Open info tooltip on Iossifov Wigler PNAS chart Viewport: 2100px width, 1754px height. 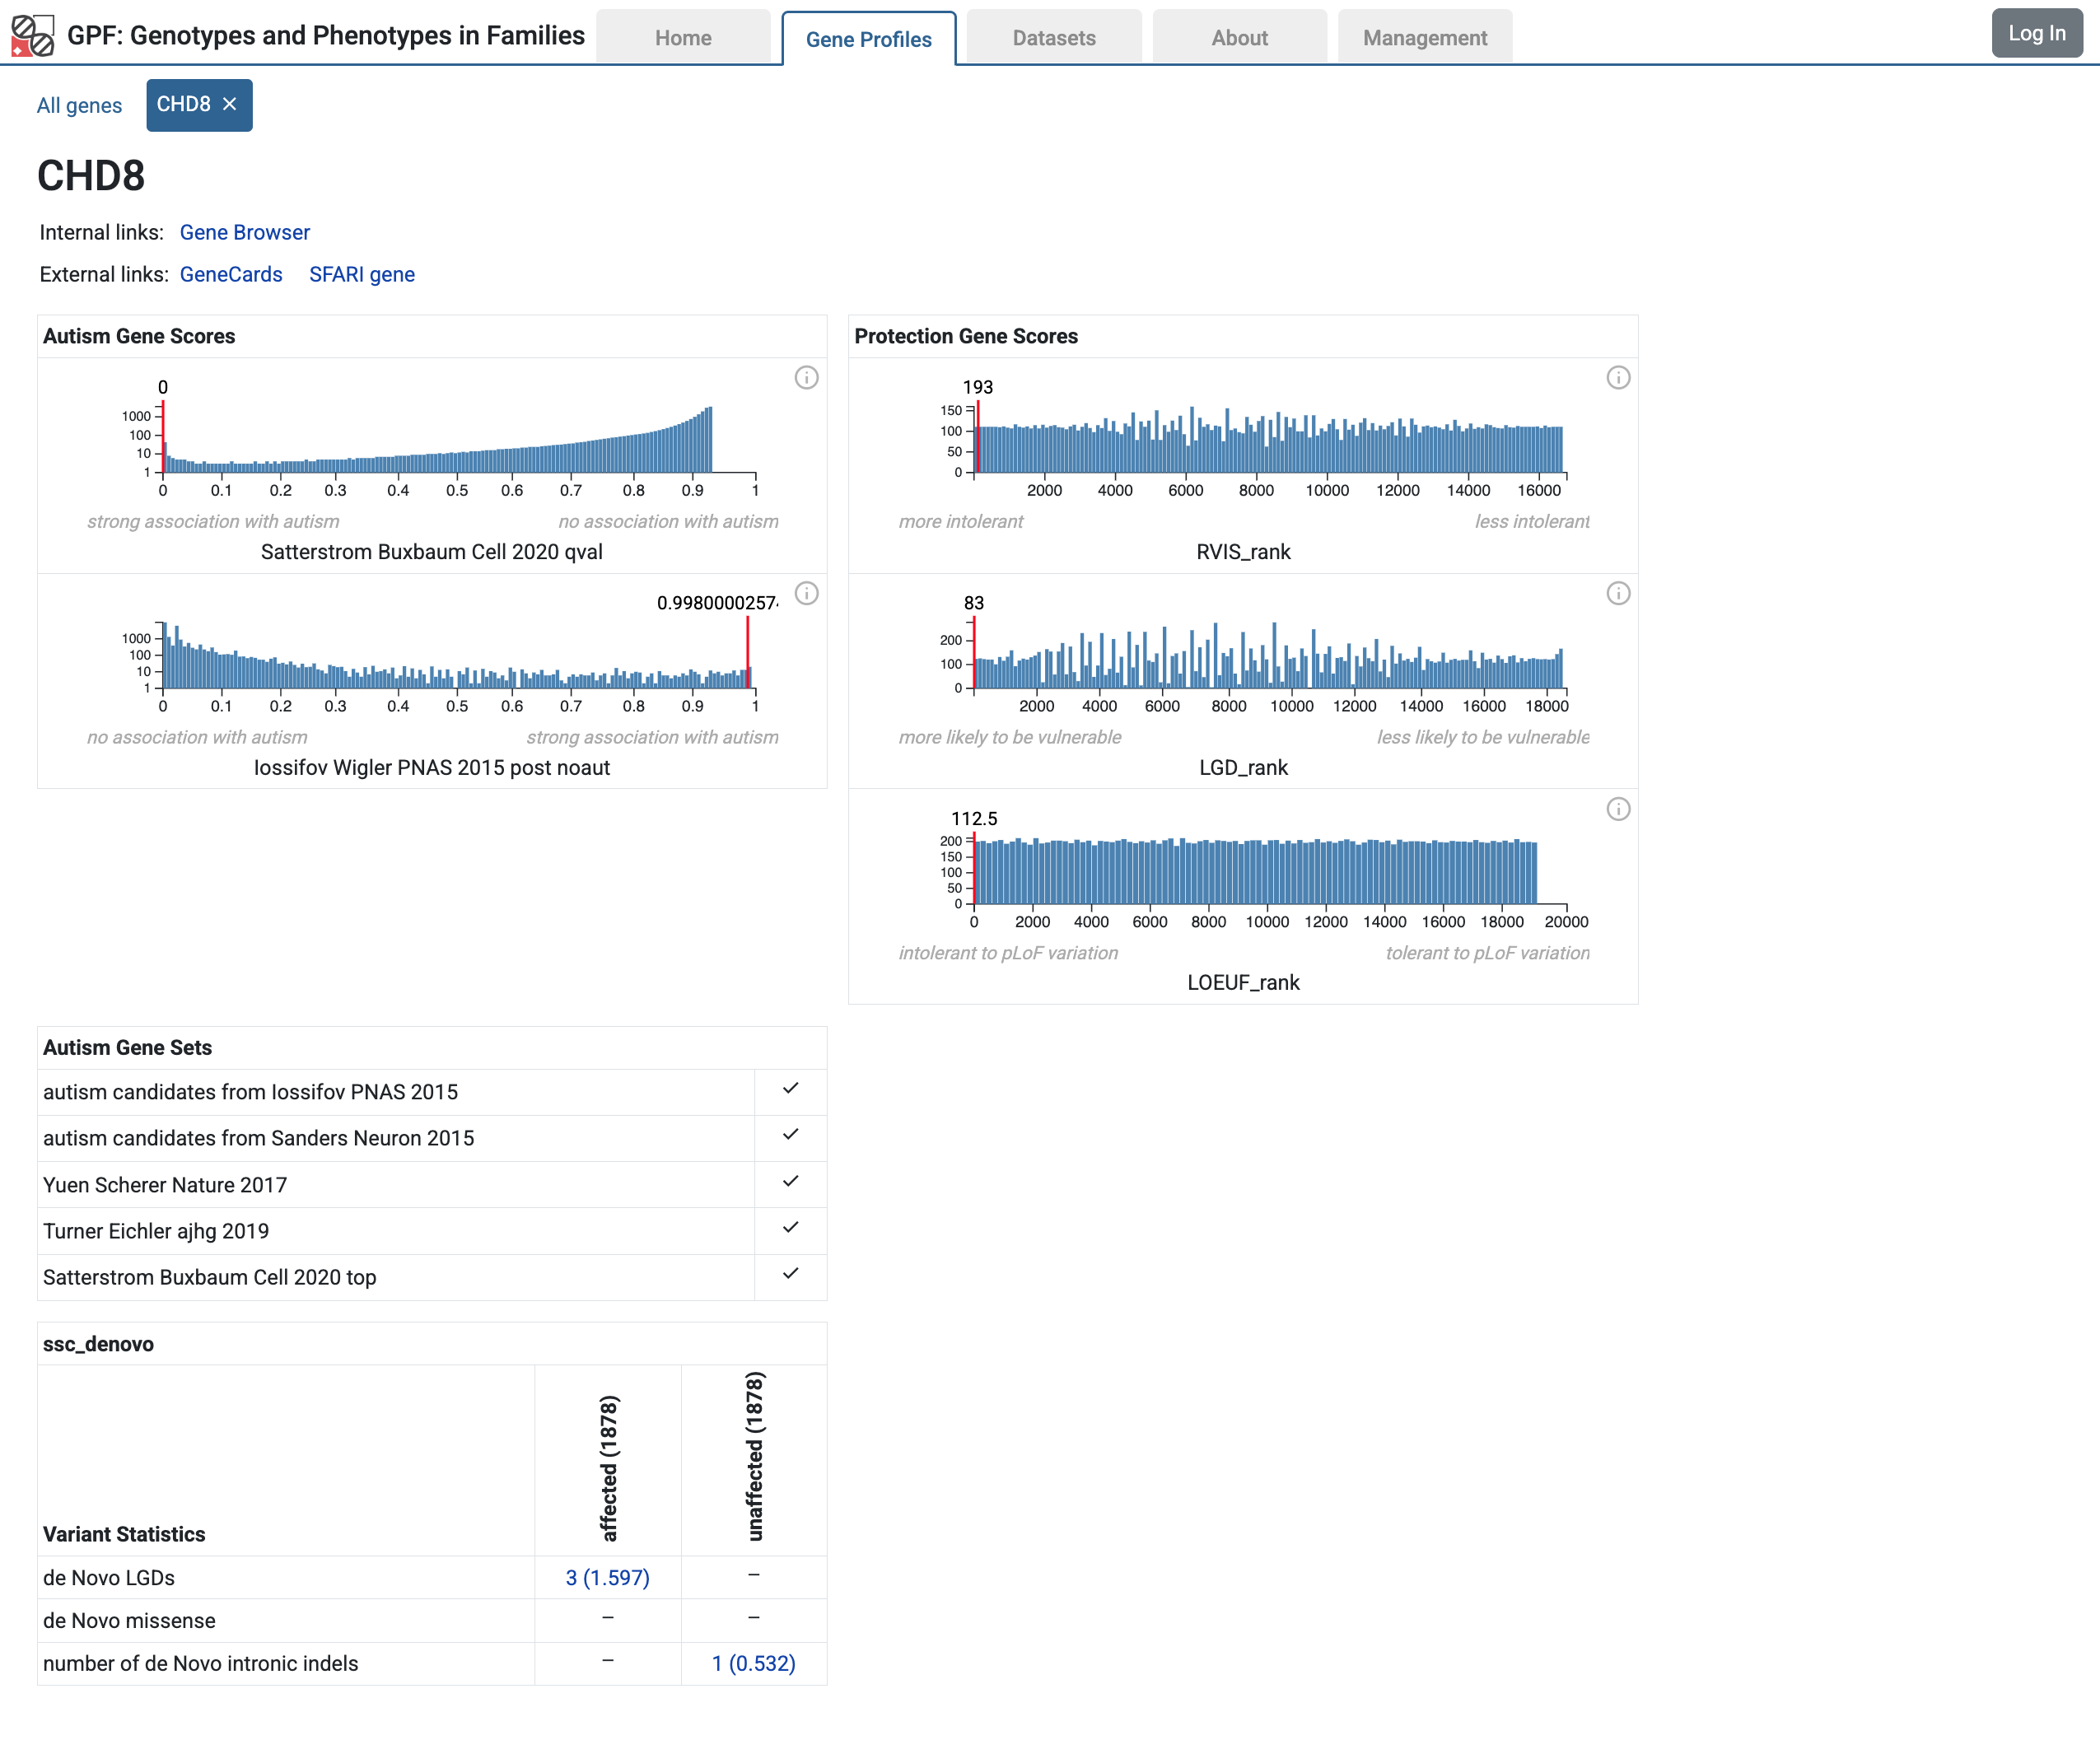pos(806,594)
